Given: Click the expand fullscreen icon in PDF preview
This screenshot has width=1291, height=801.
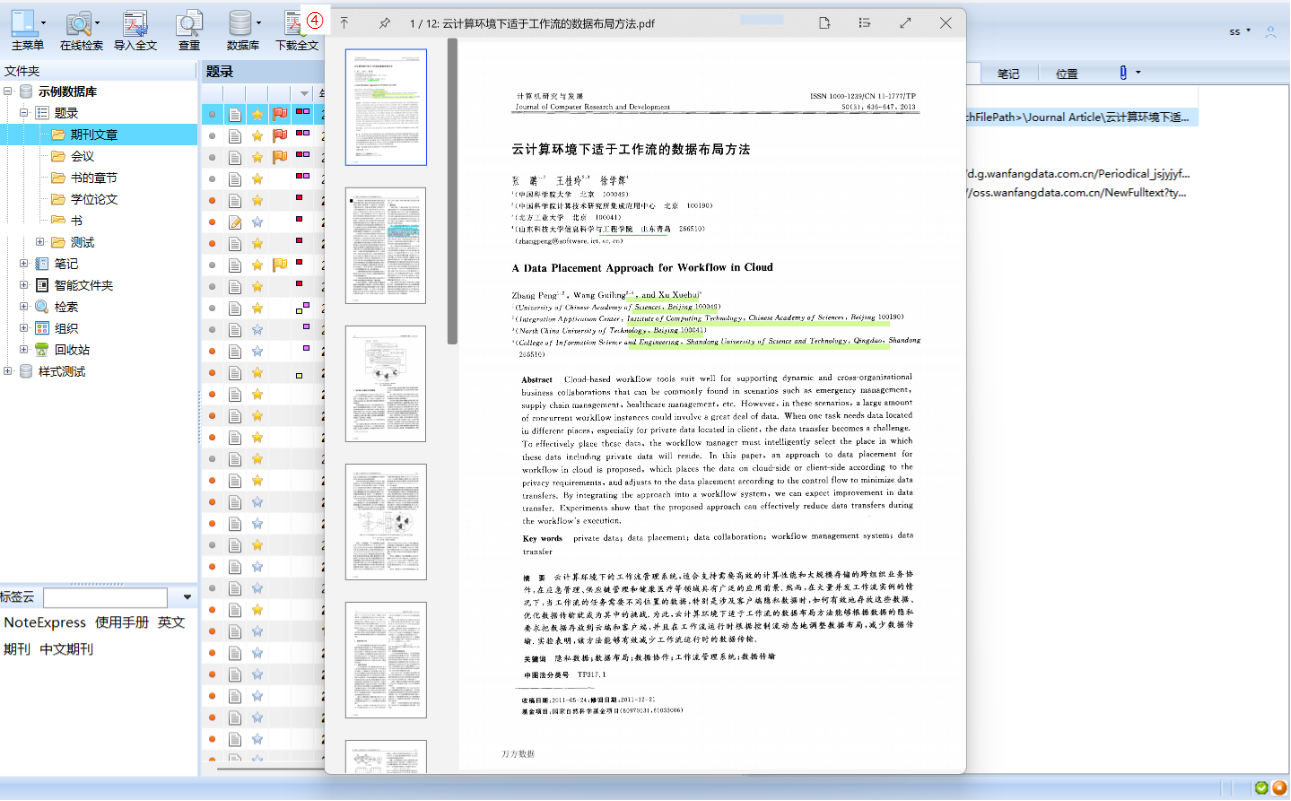Looking at the screenshot, I should (905, 23).
